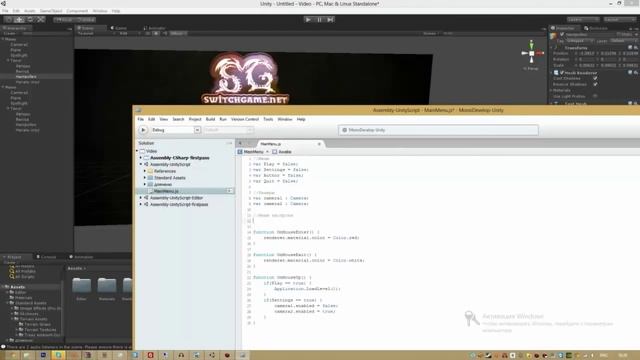
Task: Click the green Y axis of scene gizmo
Action: tap(531, 44)
